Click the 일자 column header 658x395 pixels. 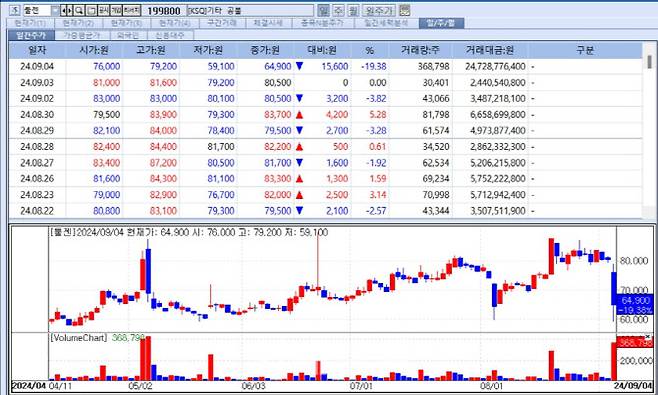tap(37, 50)
